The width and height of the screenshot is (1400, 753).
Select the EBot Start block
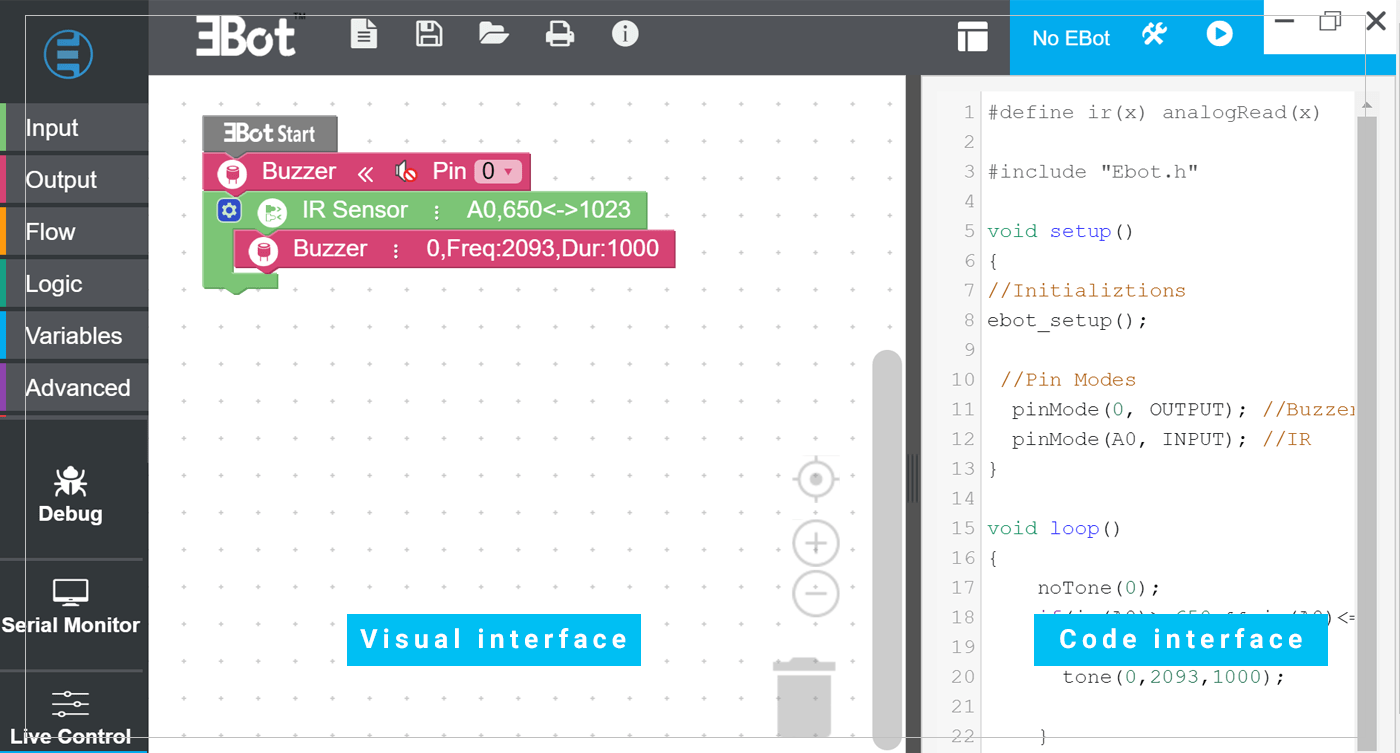(x=270, y=134)
